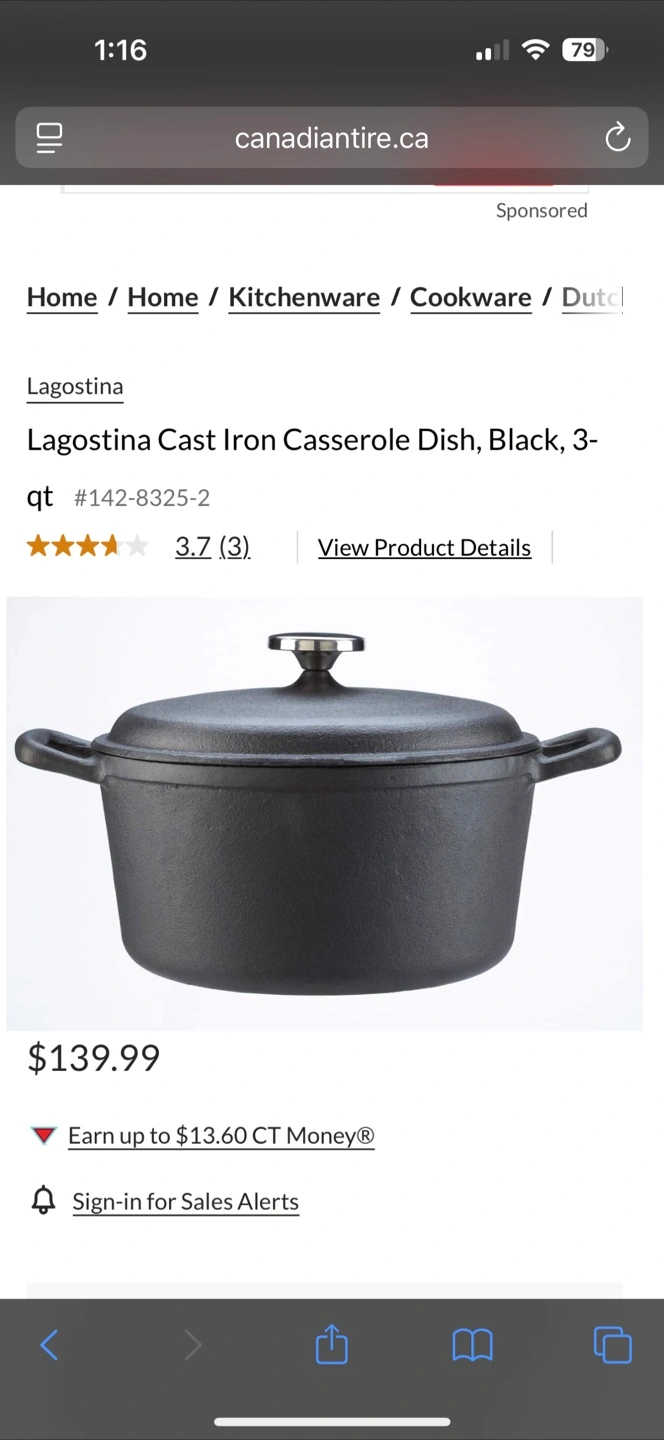The image size is (664, 1440).
Task: Open the second Home breadcrumb link
Action: pyautogui.click(x=163, y=297)
